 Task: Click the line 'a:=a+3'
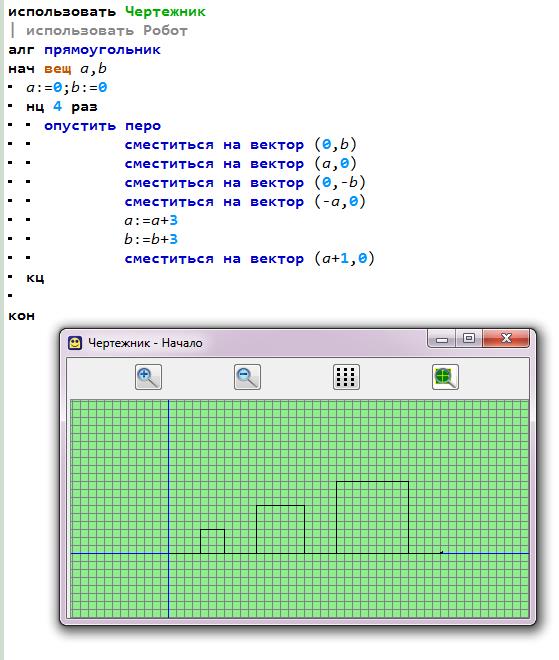click(x=151, y=220)
